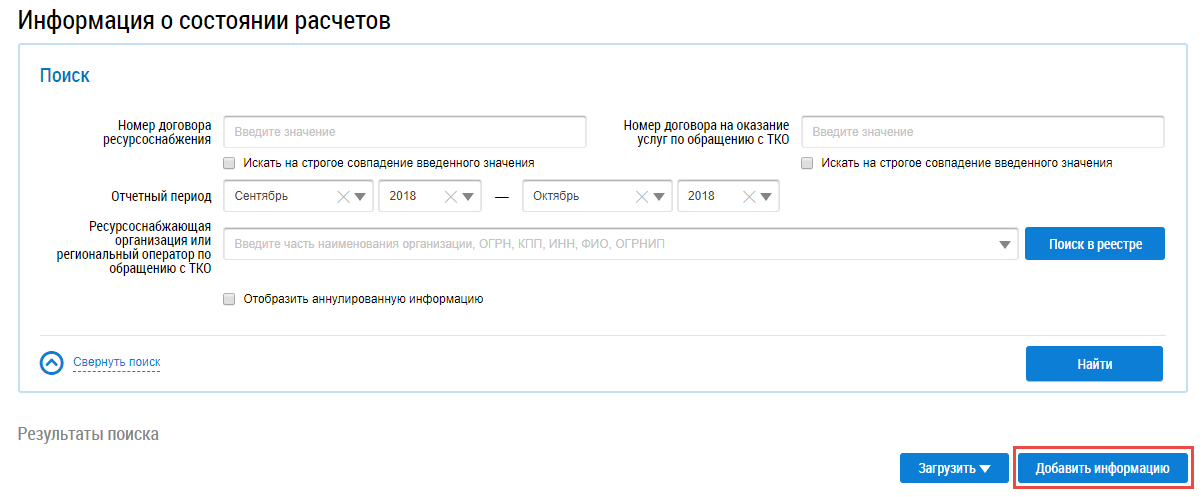Expand the organization selection dropdown arrow
The image size is (1204, 497).
(x=1004, y=244)
